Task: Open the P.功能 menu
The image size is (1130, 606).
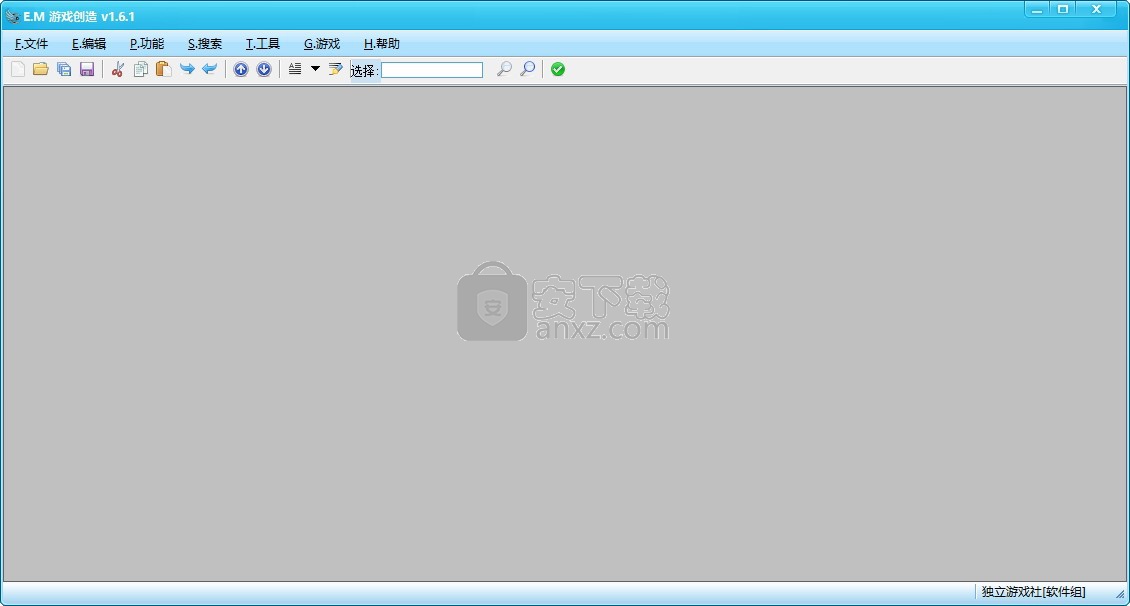Action: pyautogui.click(x=147, y=44)
